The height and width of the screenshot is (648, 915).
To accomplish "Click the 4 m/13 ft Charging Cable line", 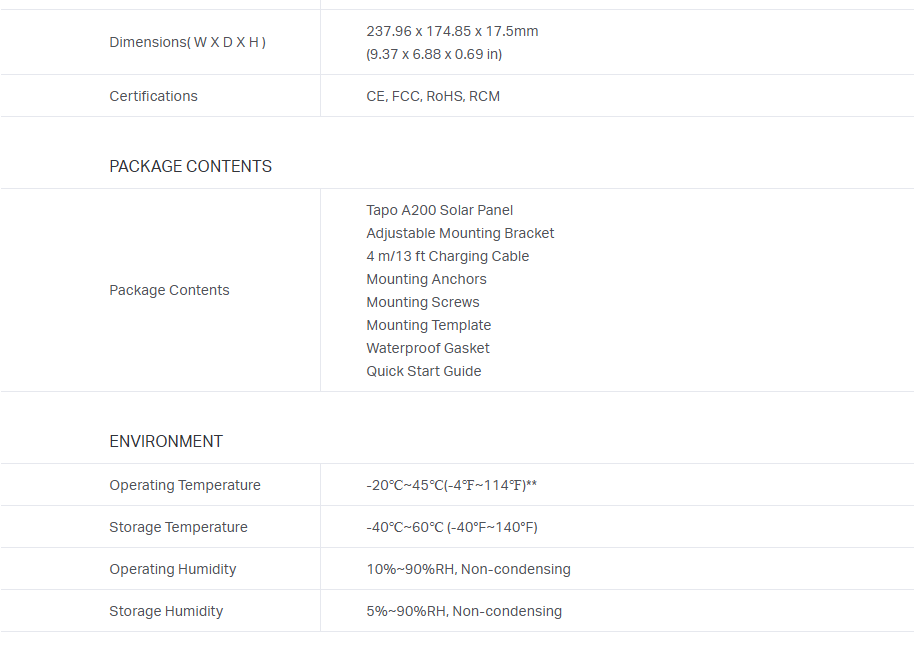I will tap(447, 256).
